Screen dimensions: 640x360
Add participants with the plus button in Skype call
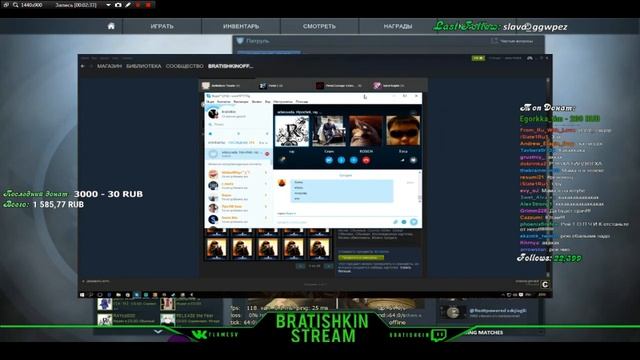[353, 160]
